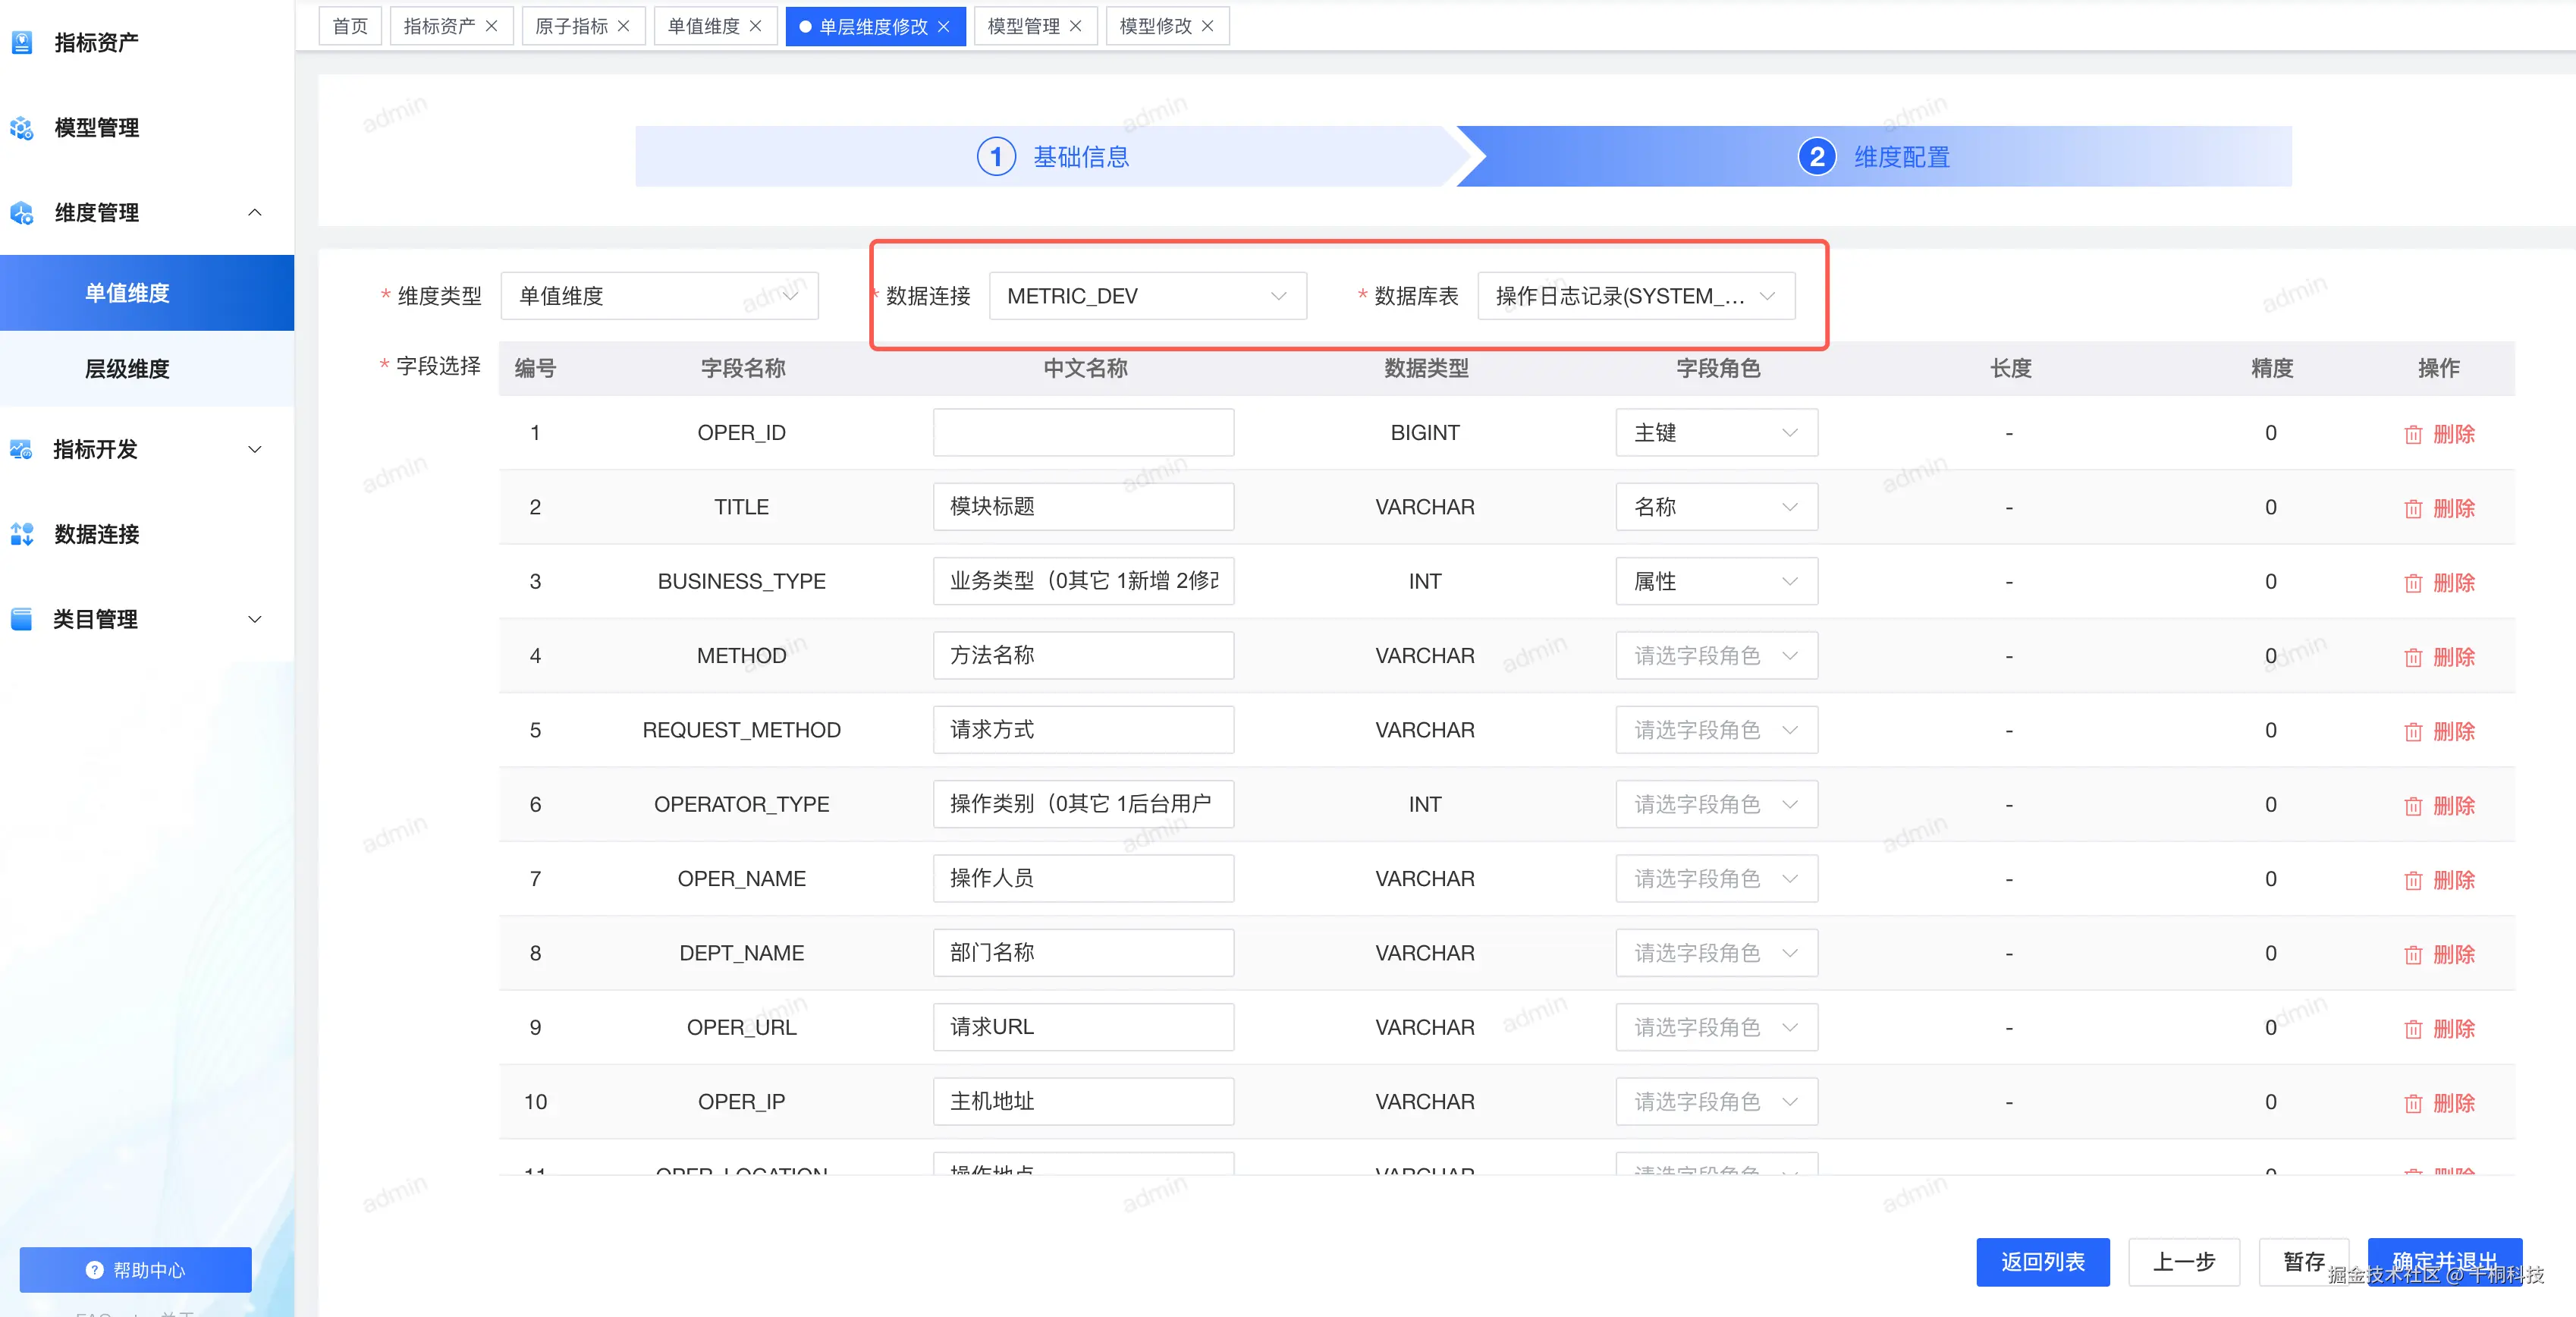Click the 指标开发 sidebar icon
This screenshot has height=1317, width=2576.
22,449
